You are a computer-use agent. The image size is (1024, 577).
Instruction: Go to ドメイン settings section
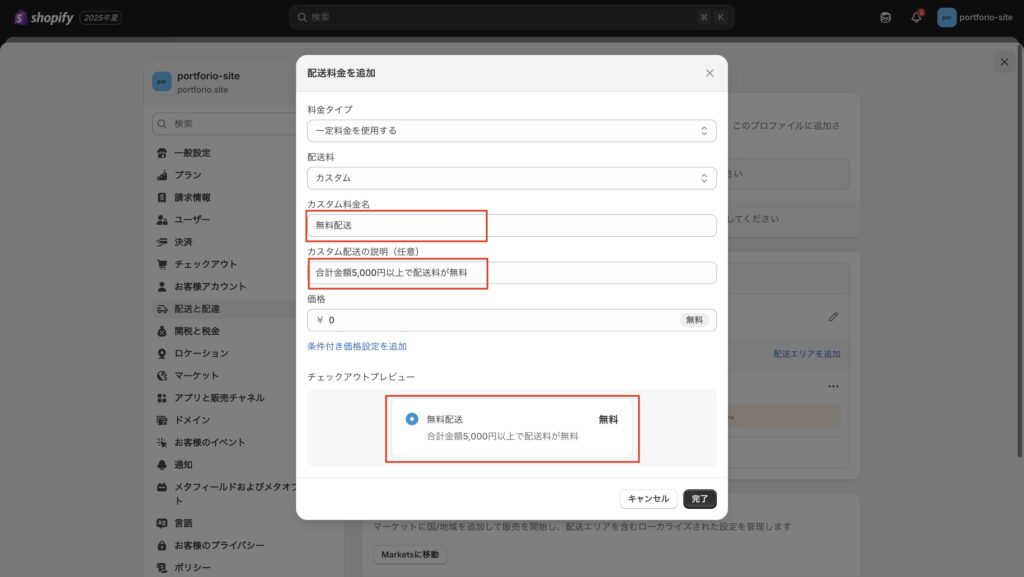(192, 420)
